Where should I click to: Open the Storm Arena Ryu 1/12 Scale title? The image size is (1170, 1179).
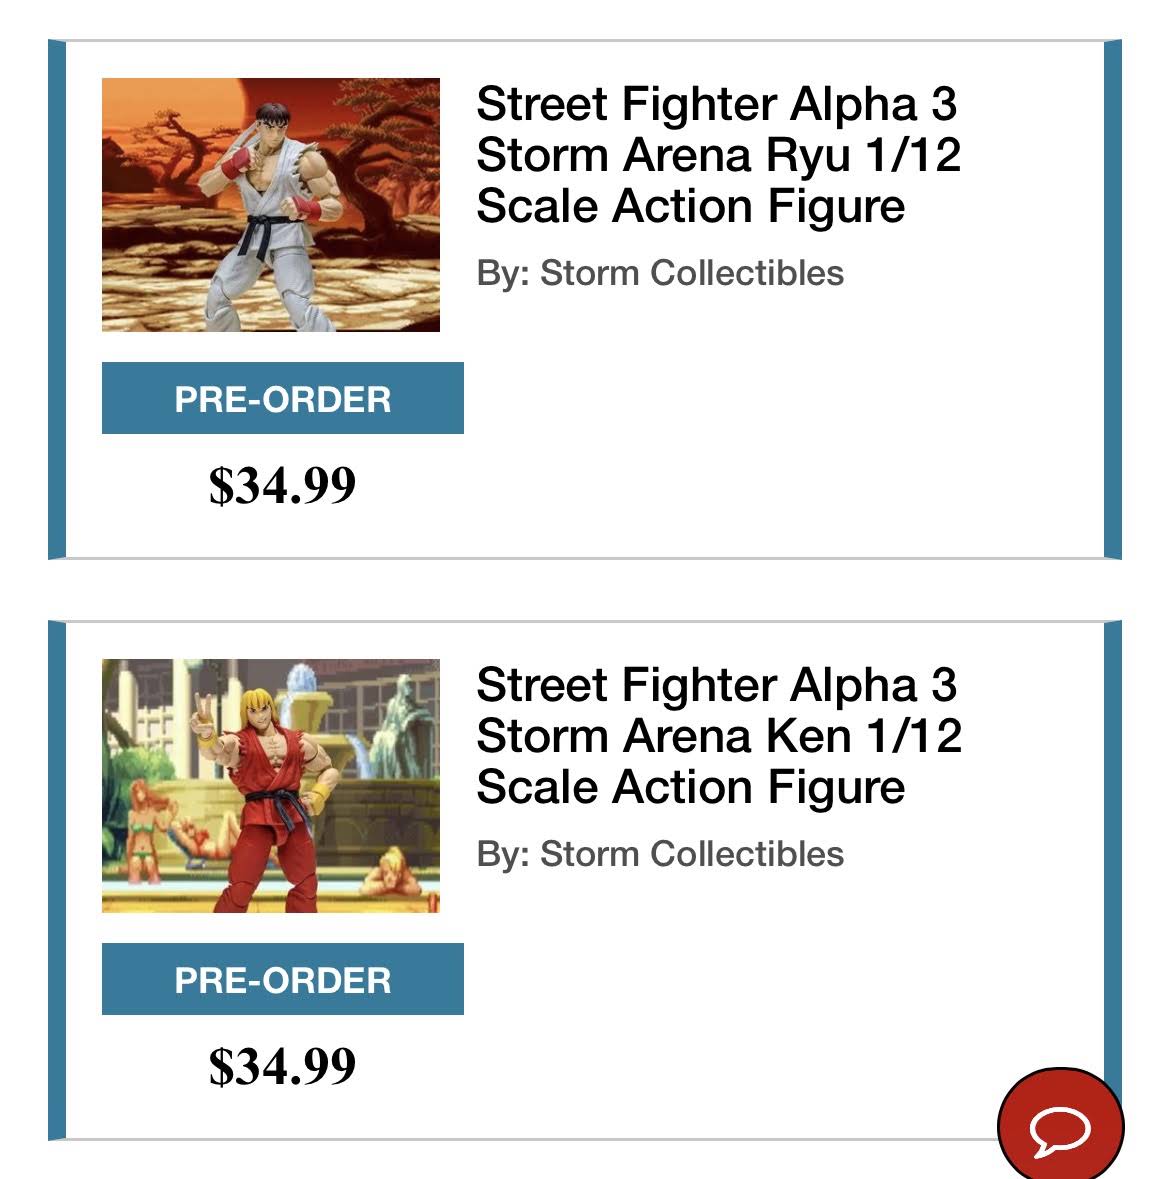click(x=719, y=155)
